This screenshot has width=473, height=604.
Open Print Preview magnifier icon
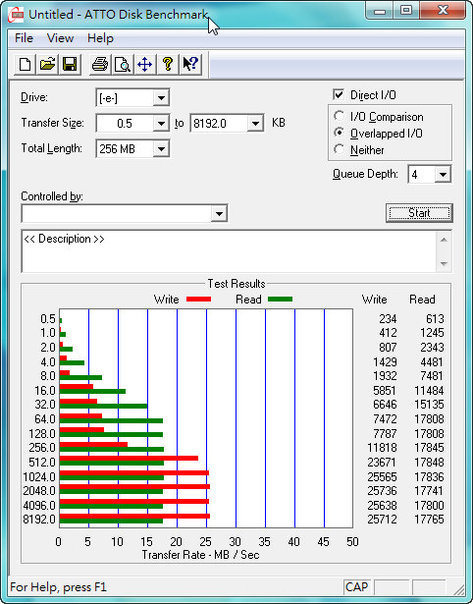[x=122, y=64]
